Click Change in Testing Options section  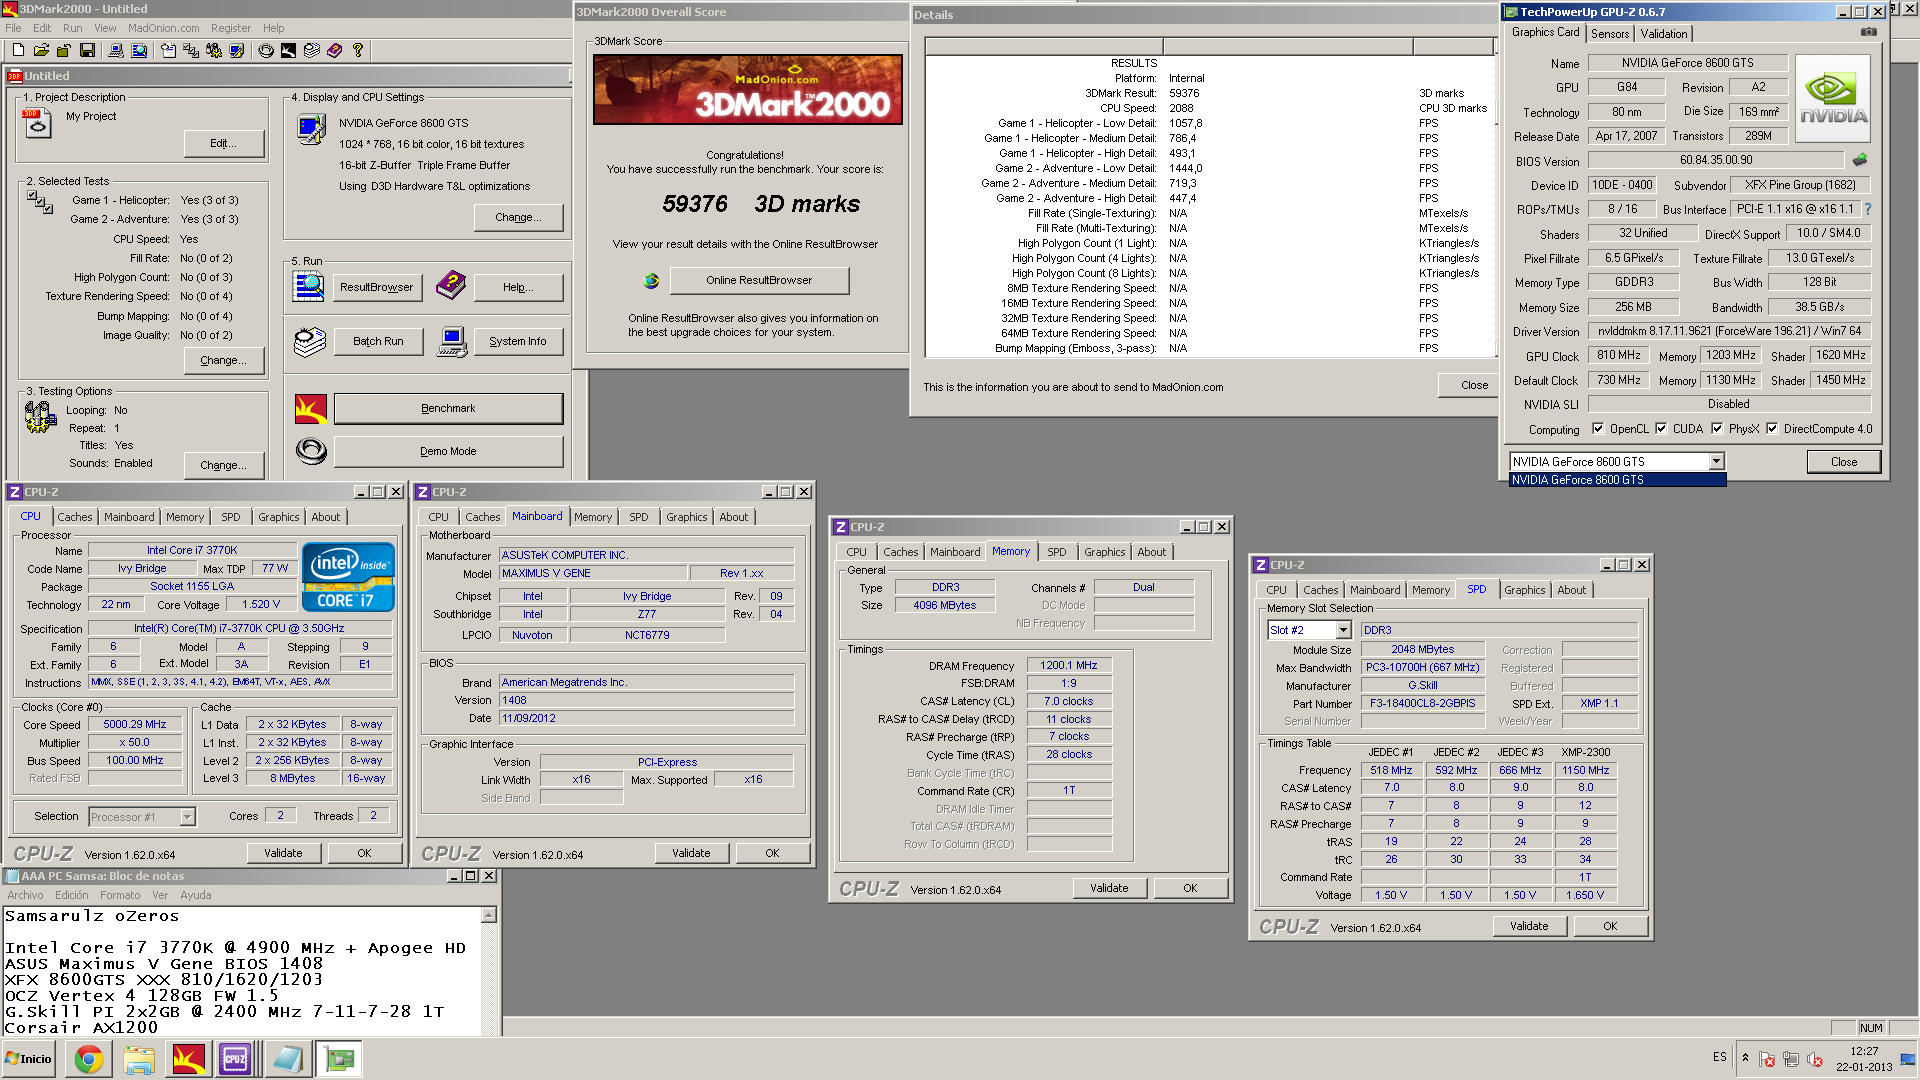click(224, 465)
